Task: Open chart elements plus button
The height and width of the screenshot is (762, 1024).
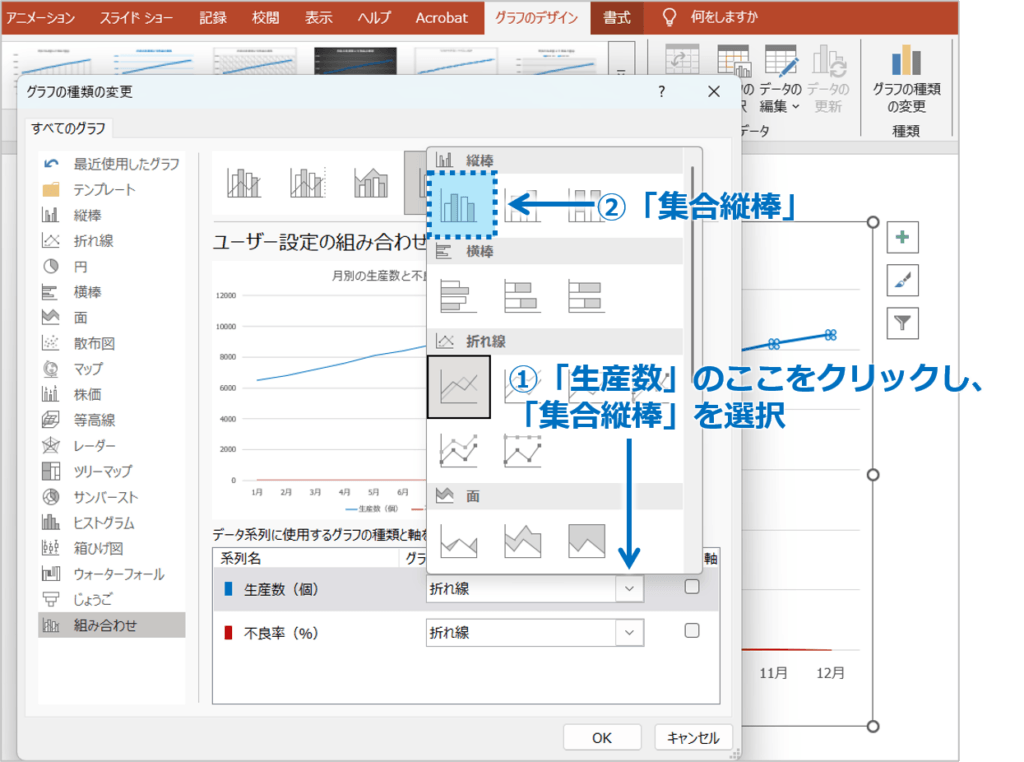Action: (x=903, y=237)
